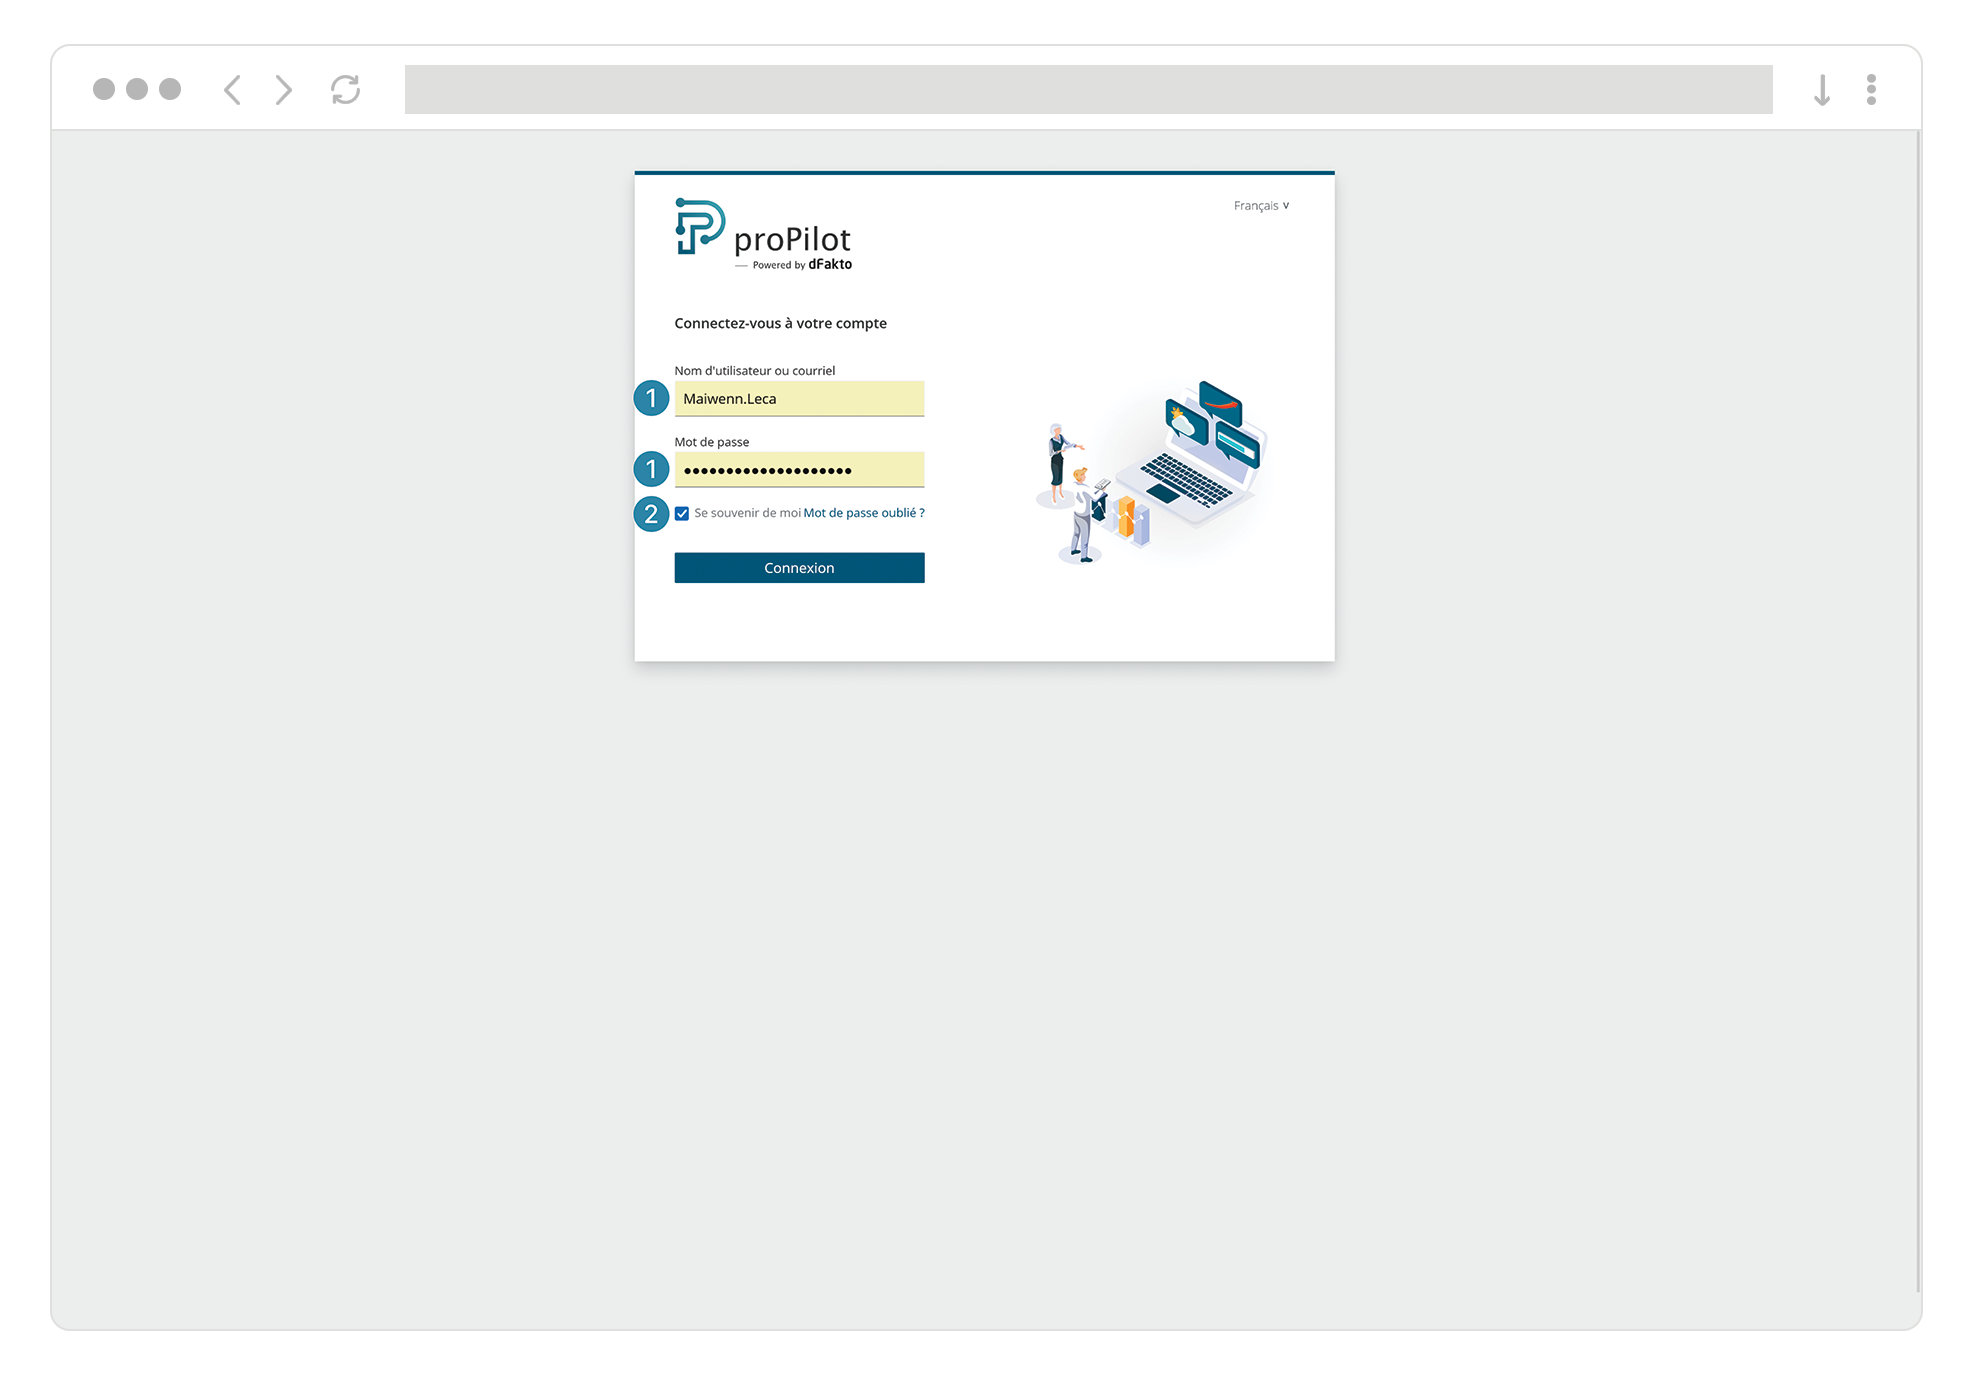
Task: Click the Connexion button
Action: tap(799, 567)
